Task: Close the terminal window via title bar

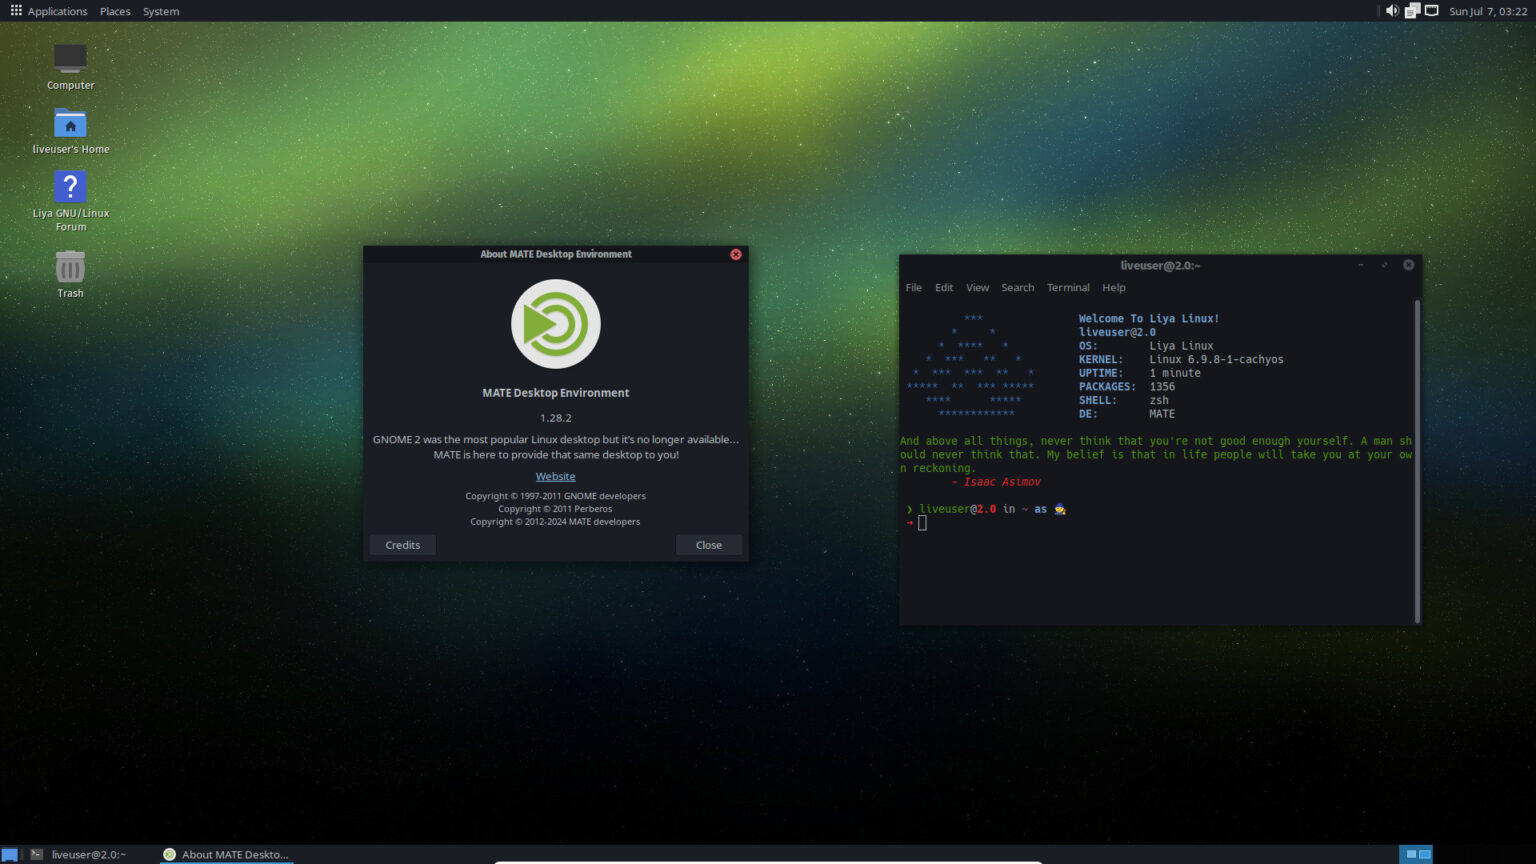Action: 1409,265
